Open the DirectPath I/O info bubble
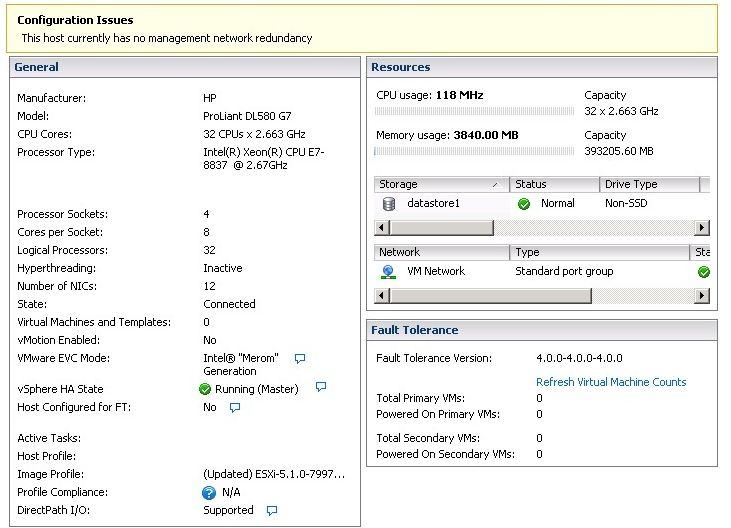 click(272, 510)
